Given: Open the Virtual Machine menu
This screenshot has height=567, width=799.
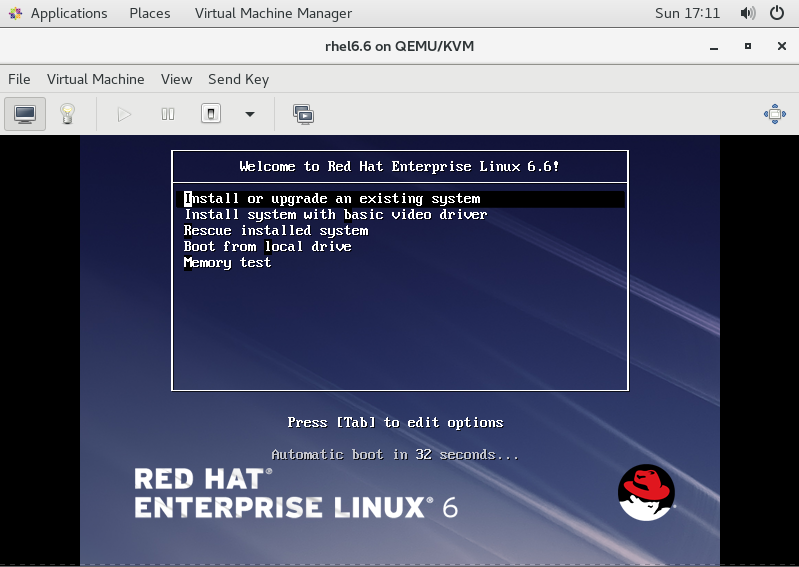Looking at the screenshot, I should [96, 79].
